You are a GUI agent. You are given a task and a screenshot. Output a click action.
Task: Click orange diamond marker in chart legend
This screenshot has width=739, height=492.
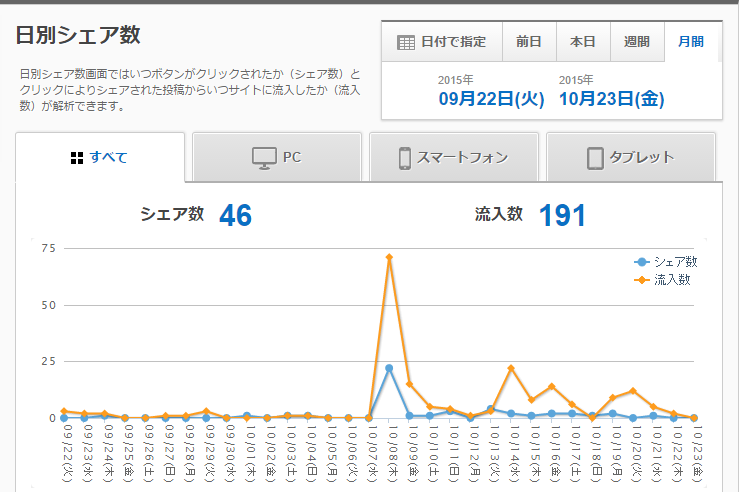pyautogui.click(x=642, y=279)
